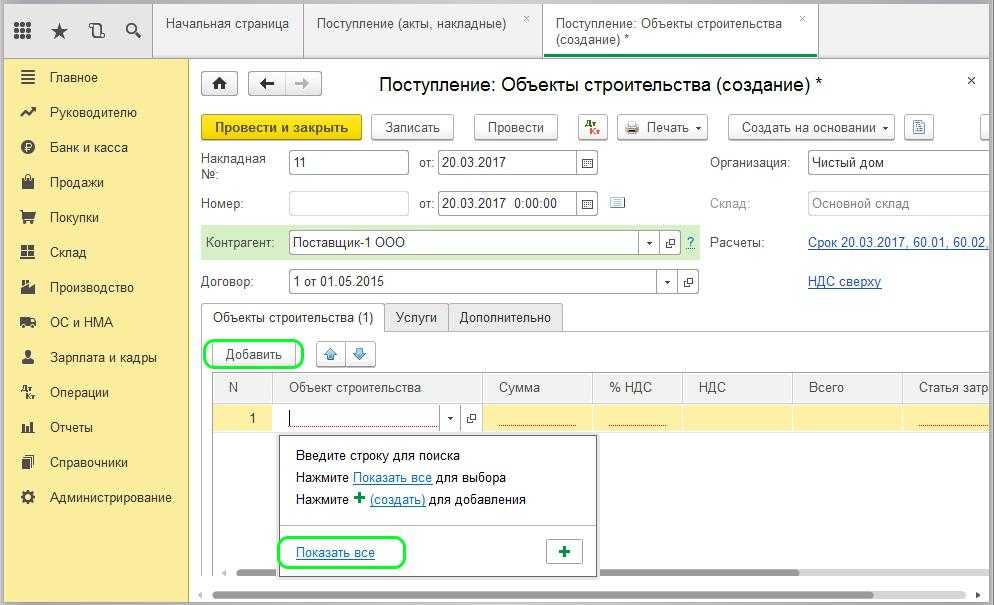The image size is (994, 605).
Task: Open Favorites star icon
Action: [59, 30]
